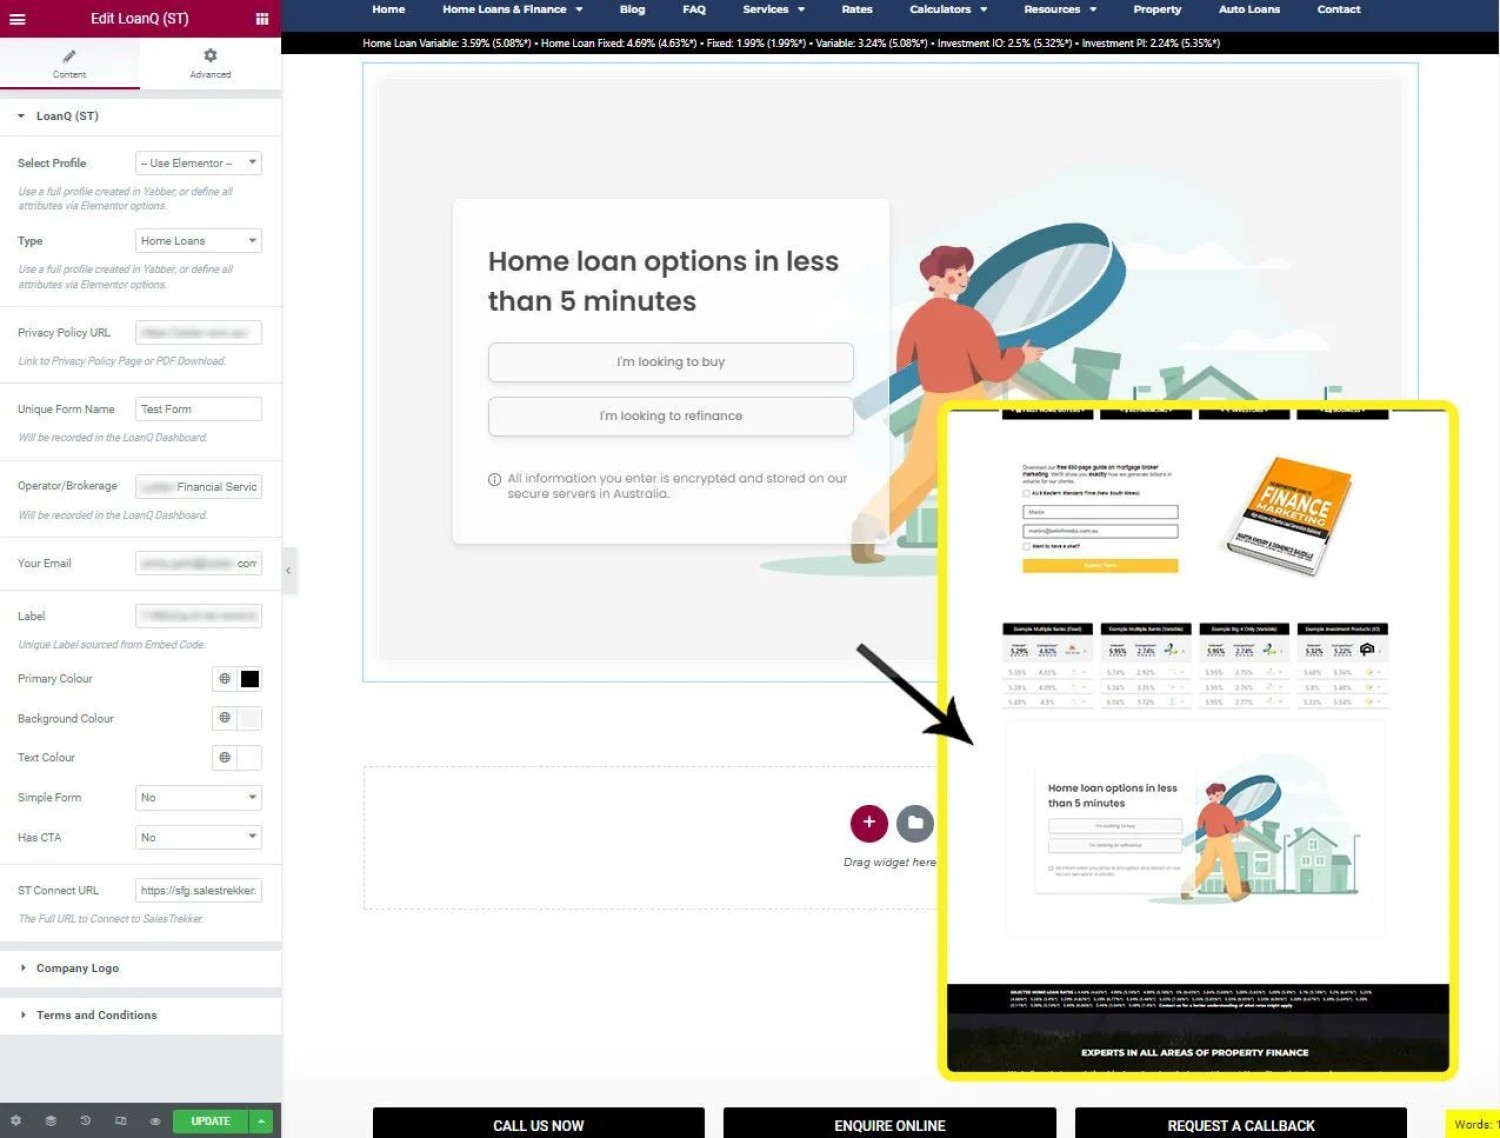The image size is (1500, 1138).
Task: Click the black Primary Colour swatch
Action: pos(250,679)
